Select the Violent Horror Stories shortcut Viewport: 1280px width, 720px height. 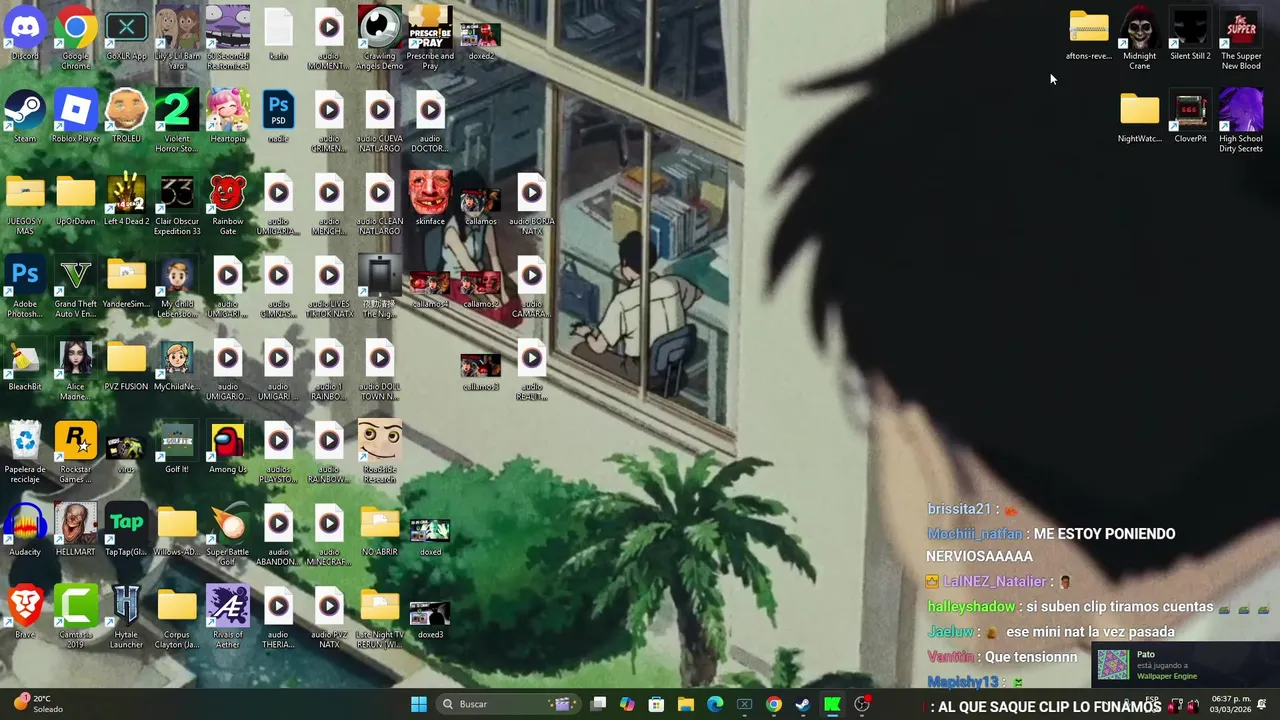tap(177, 121)
